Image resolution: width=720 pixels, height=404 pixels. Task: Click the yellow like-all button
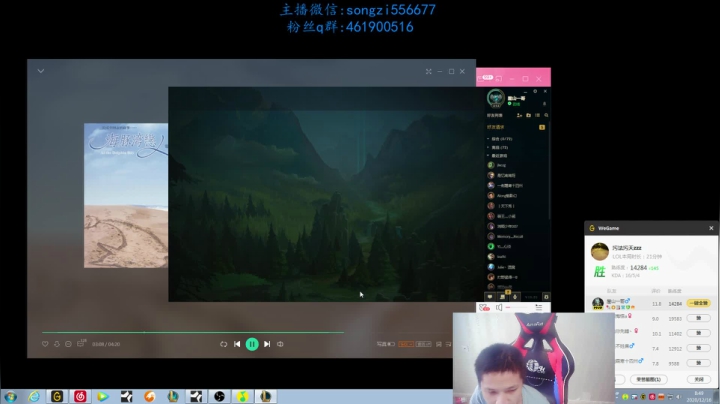[698, 303]
